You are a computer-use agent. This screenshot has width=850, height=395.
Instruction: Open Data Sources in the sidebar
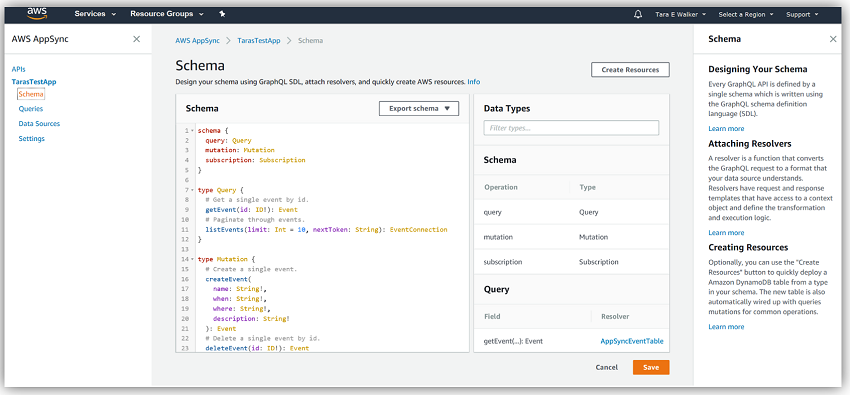point(39,124)
